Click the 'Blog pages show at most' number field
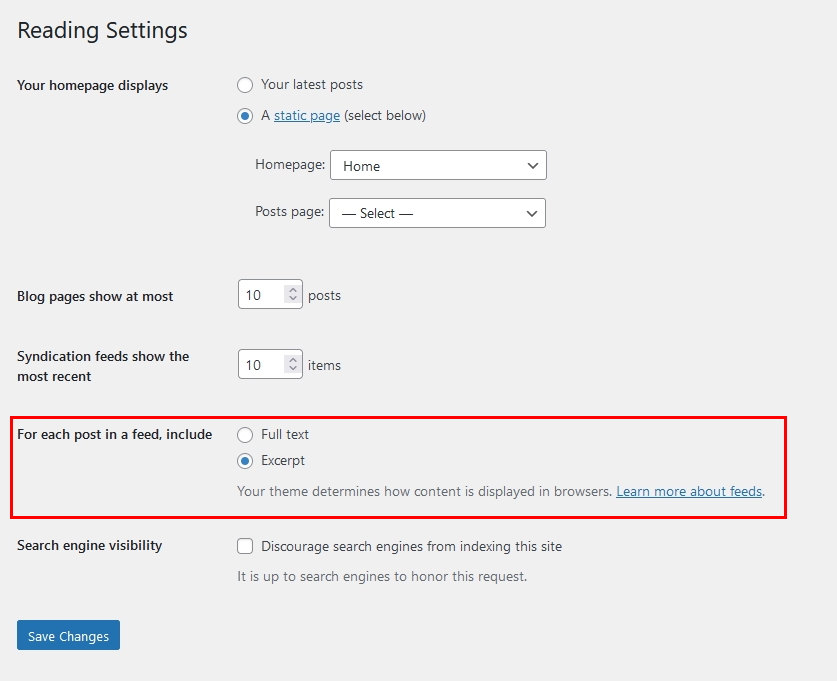The height and width of the screenshot is (681, 837). click(260, 295)
